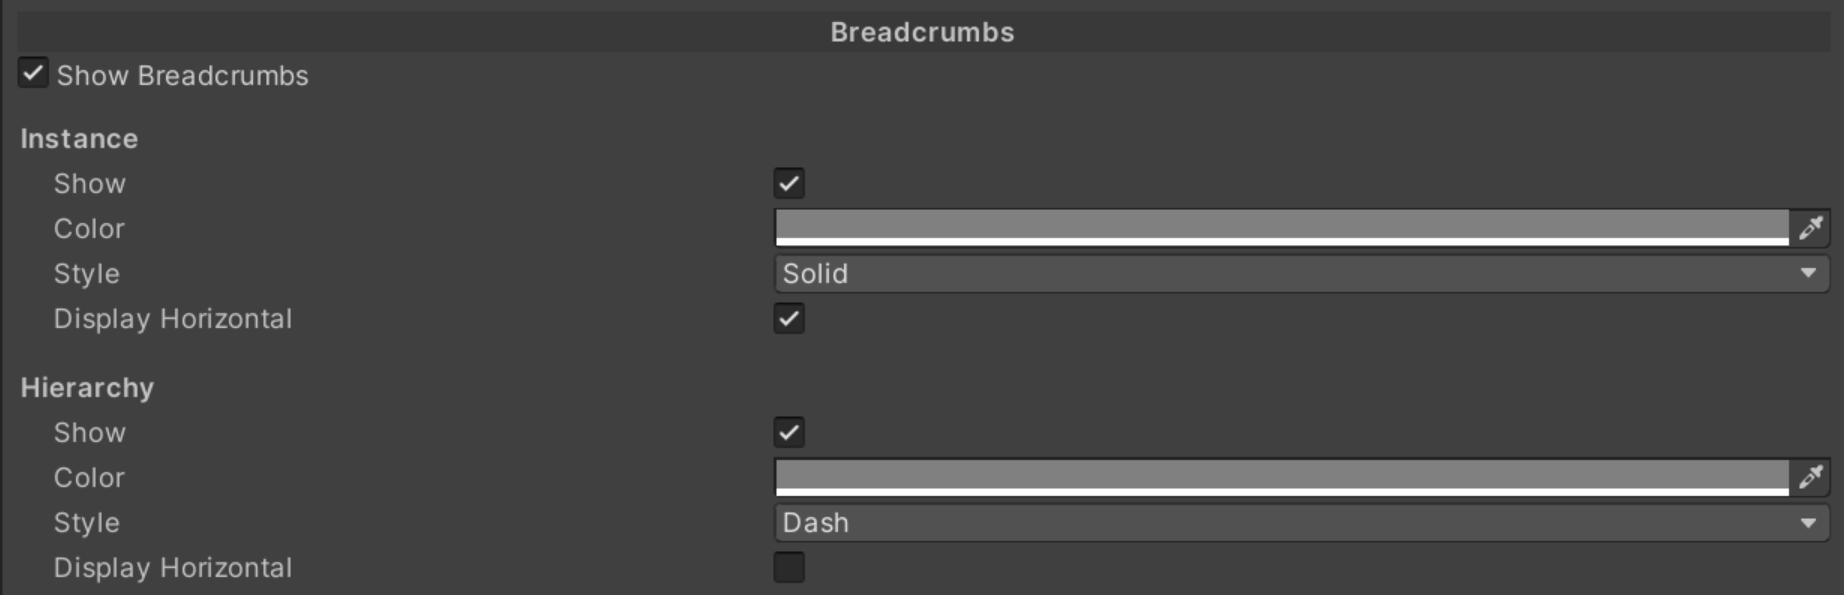This screenshot has height=595, width=1844.
Task: Uncheck Show under the Hierarchy section
Action: click(x=789, y=432)
